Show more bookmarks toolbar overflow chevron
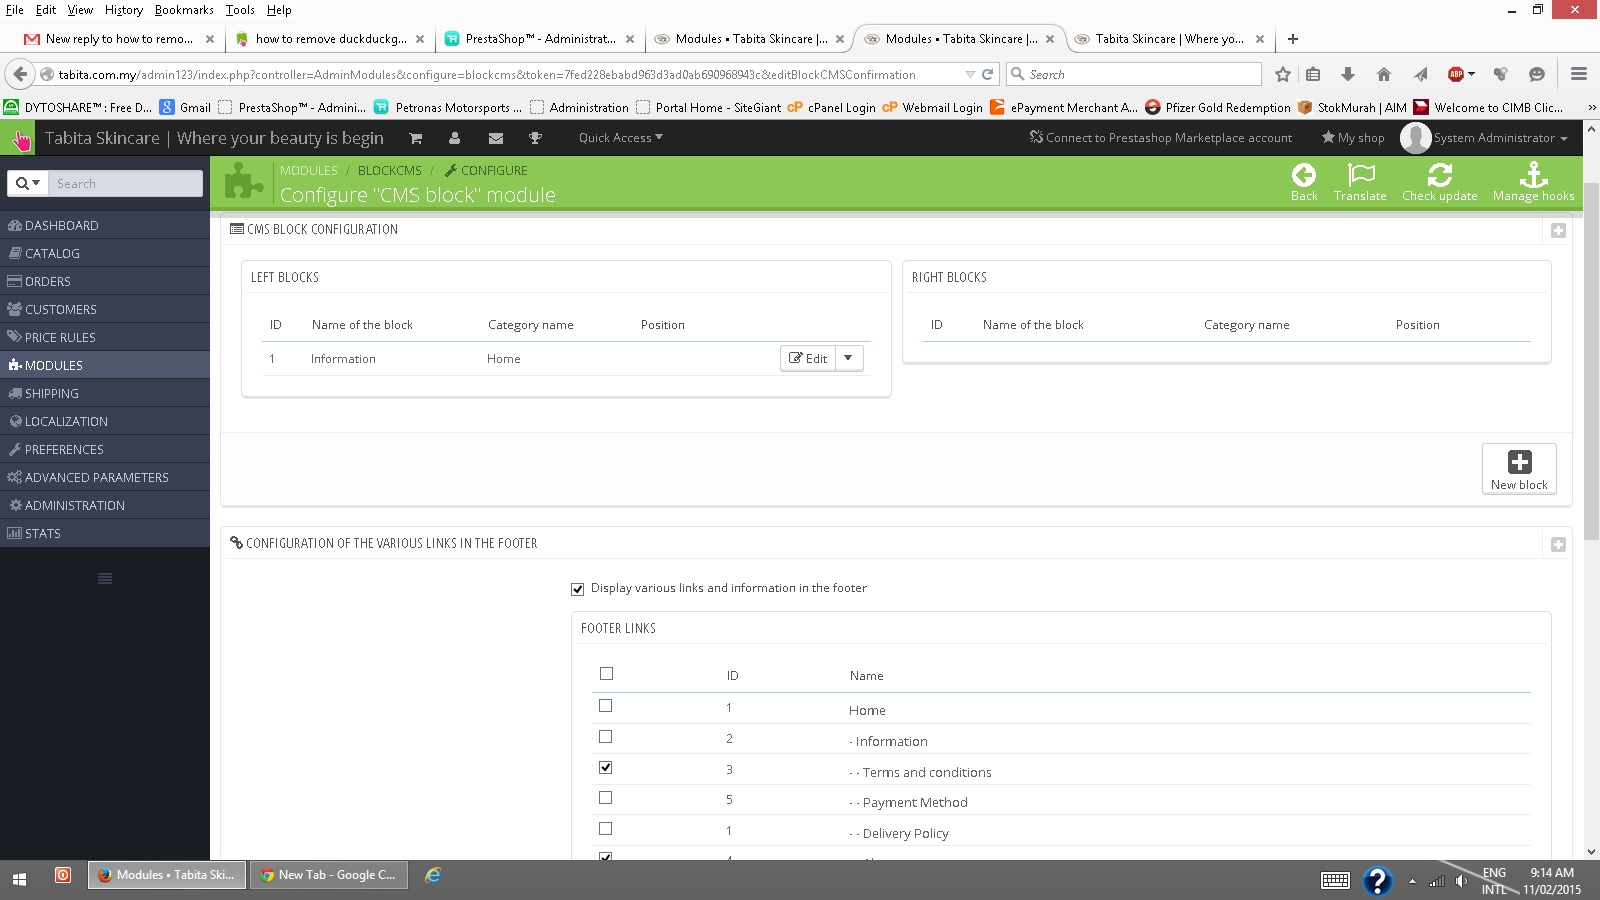Viewport: 1600px width, 900px height. [1592, 108]
